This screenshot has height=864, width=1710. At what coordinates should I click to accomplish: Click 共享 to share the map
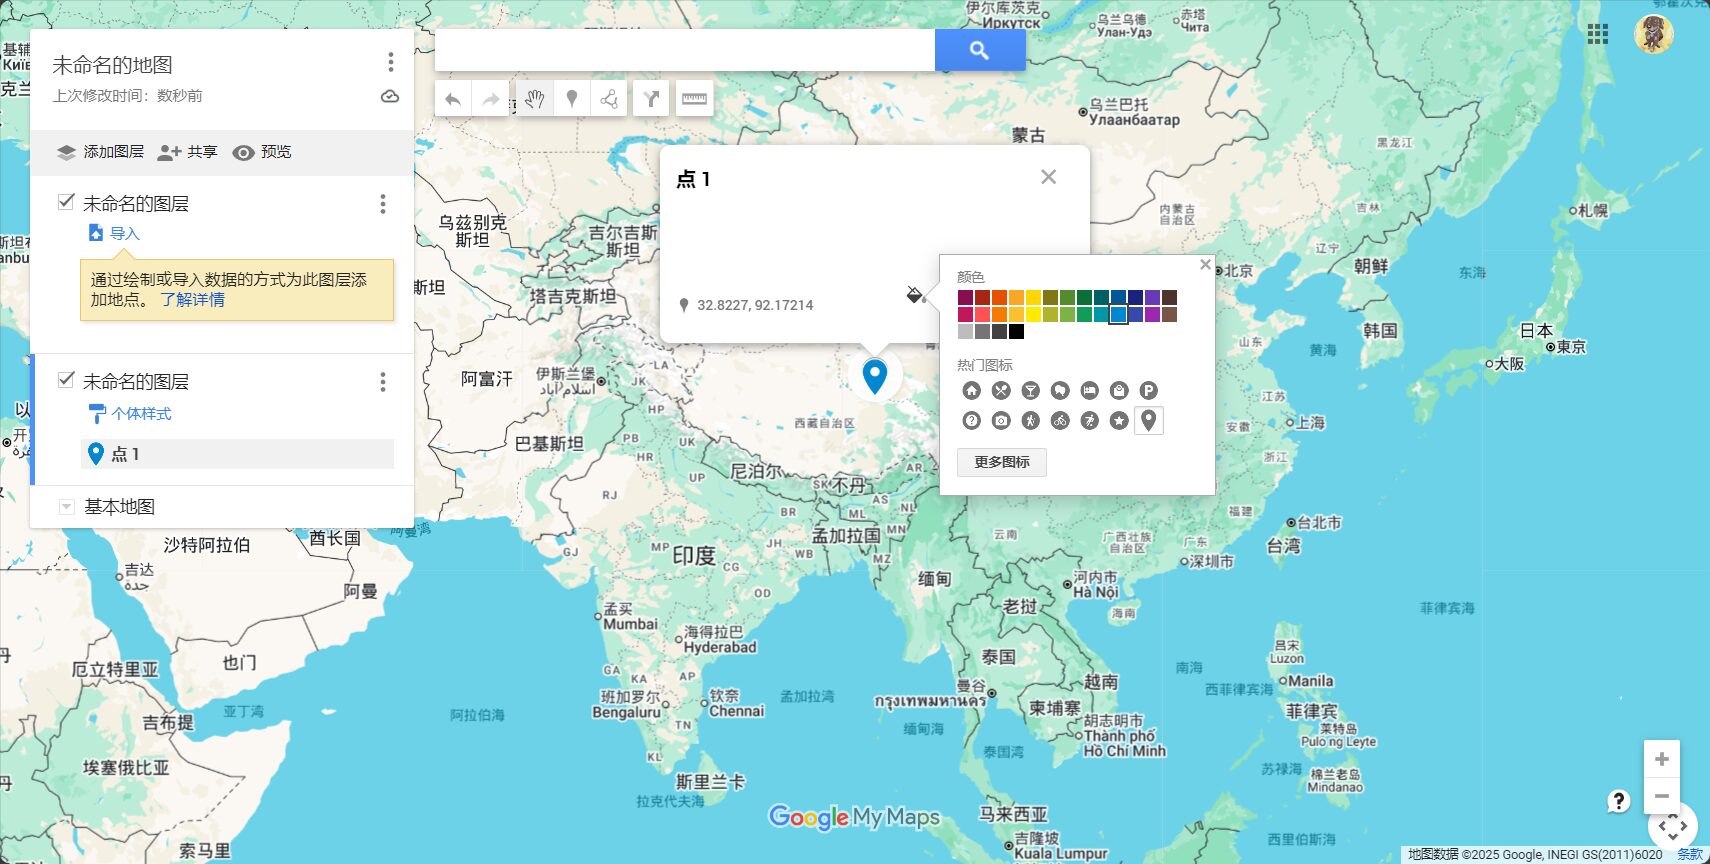point(187,152)
